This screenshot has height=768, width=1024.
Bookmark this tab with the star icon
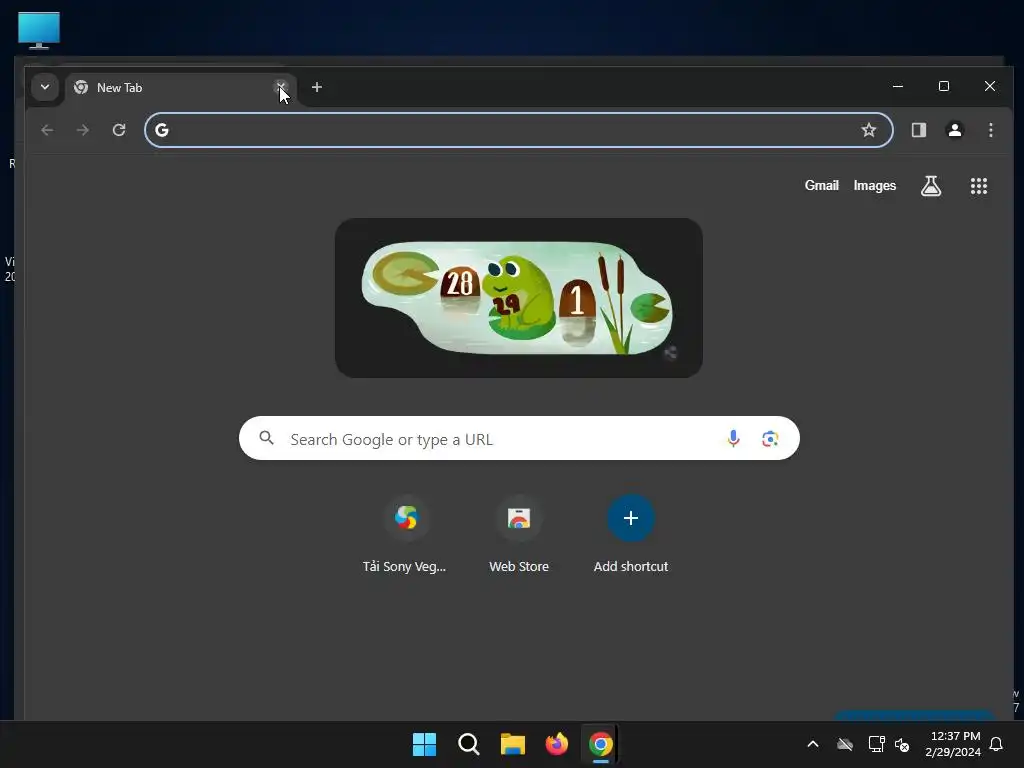click(x=869, y=130)
